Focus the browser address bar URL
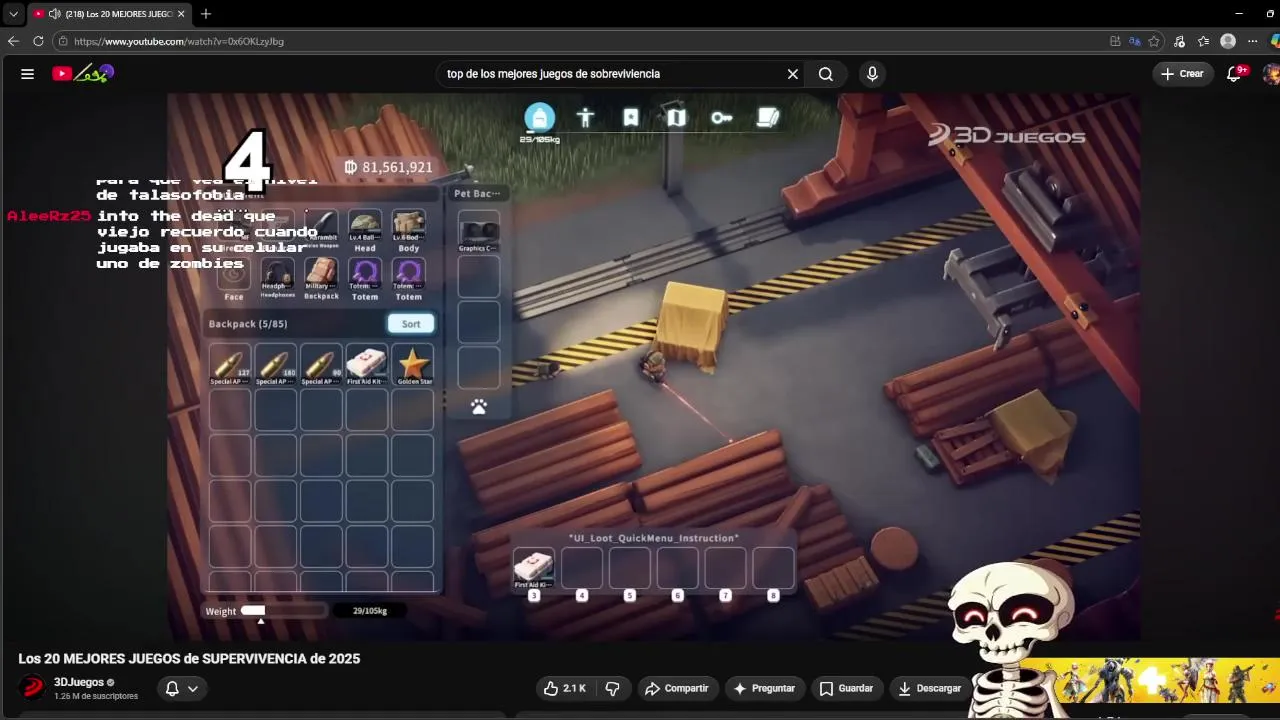This screenshot has width=1280, height=720. click(x=179, y=41)
